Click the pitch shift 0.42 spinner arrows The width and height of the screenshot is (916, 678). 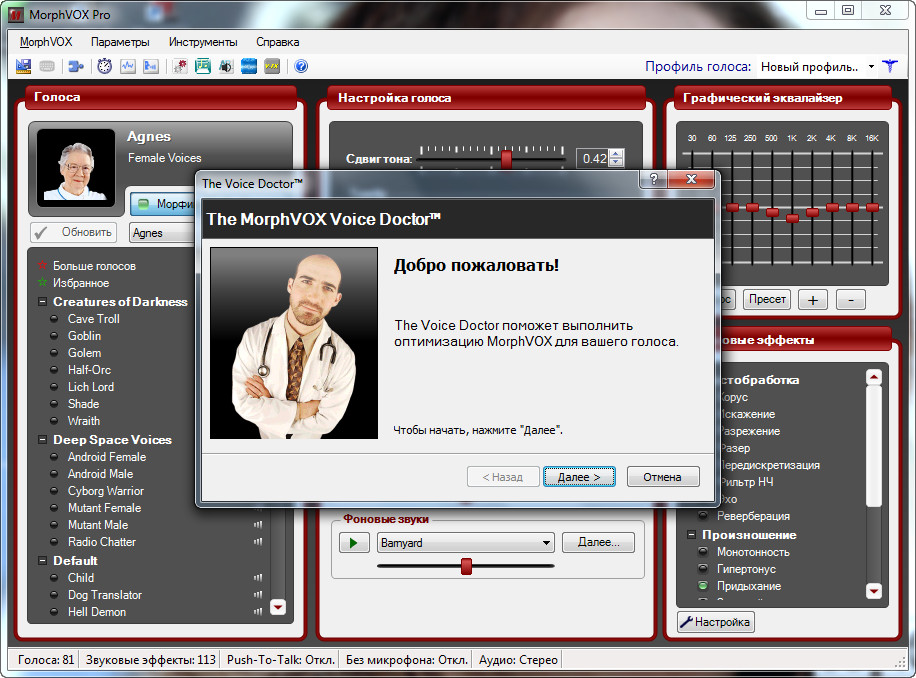tap(616, 158)
